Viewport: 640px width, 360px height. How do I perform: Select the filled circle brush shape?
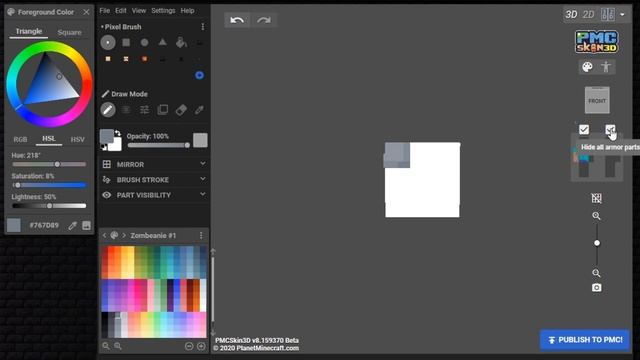pos(144,42)
